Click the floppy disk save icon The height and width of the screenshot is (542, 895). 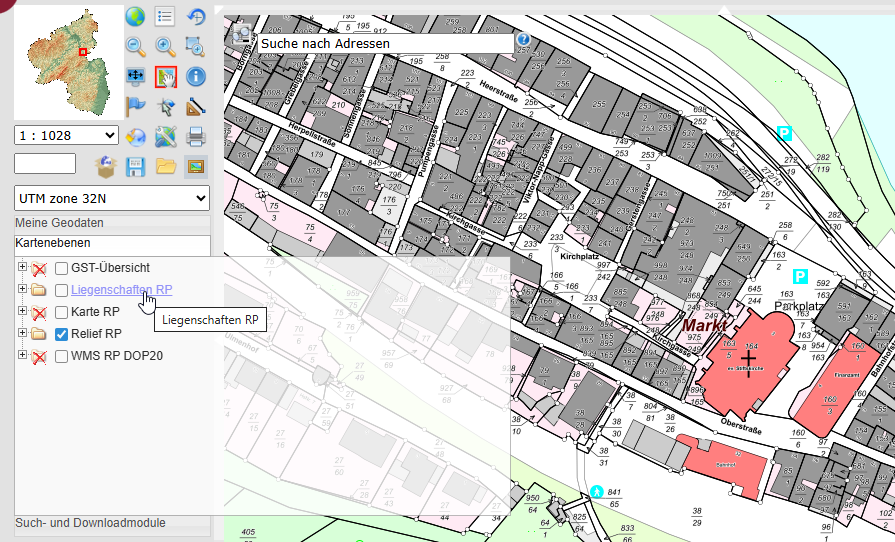click(x=136, y=166)
